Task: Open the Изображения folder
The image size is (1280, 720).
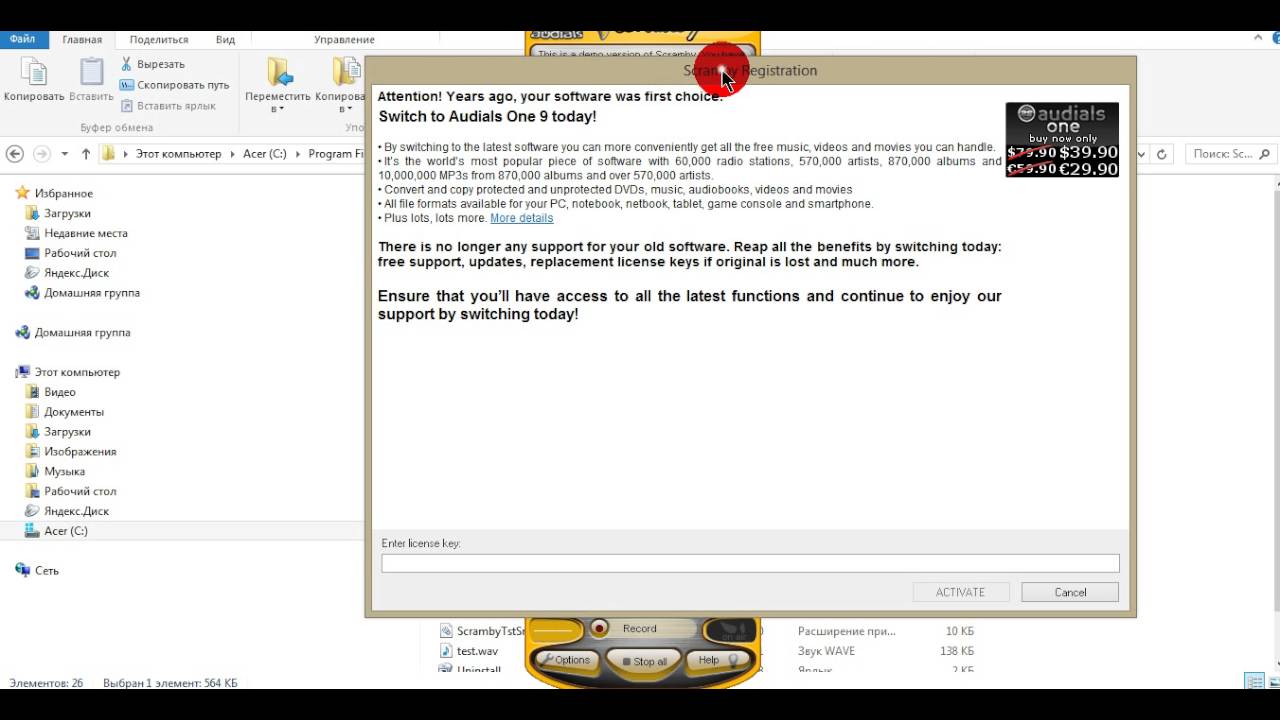Action: tap(80, 451)
